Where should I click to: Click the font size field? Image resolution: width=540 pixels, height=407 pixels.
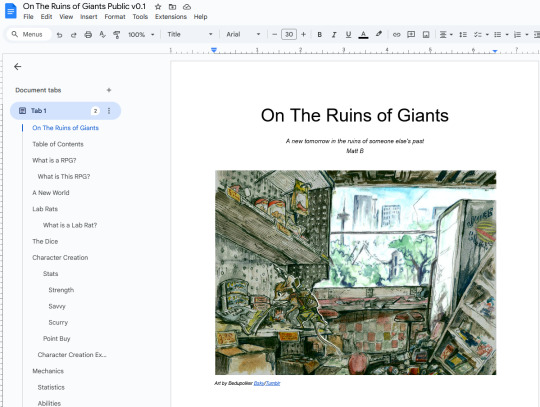click(x=289, y=34)
